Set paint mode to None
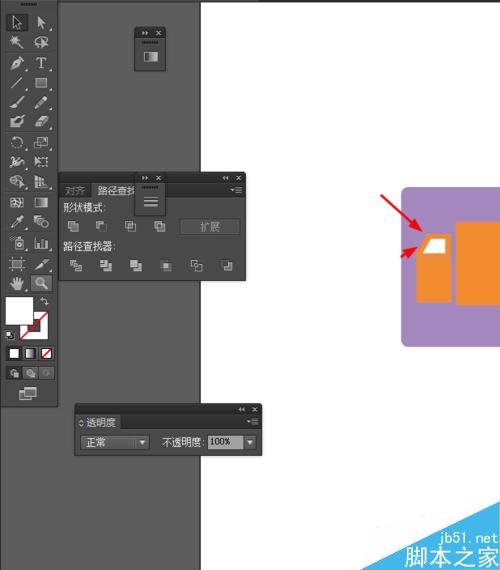Screen dimensions: 500x570 (x=46, y=353)
